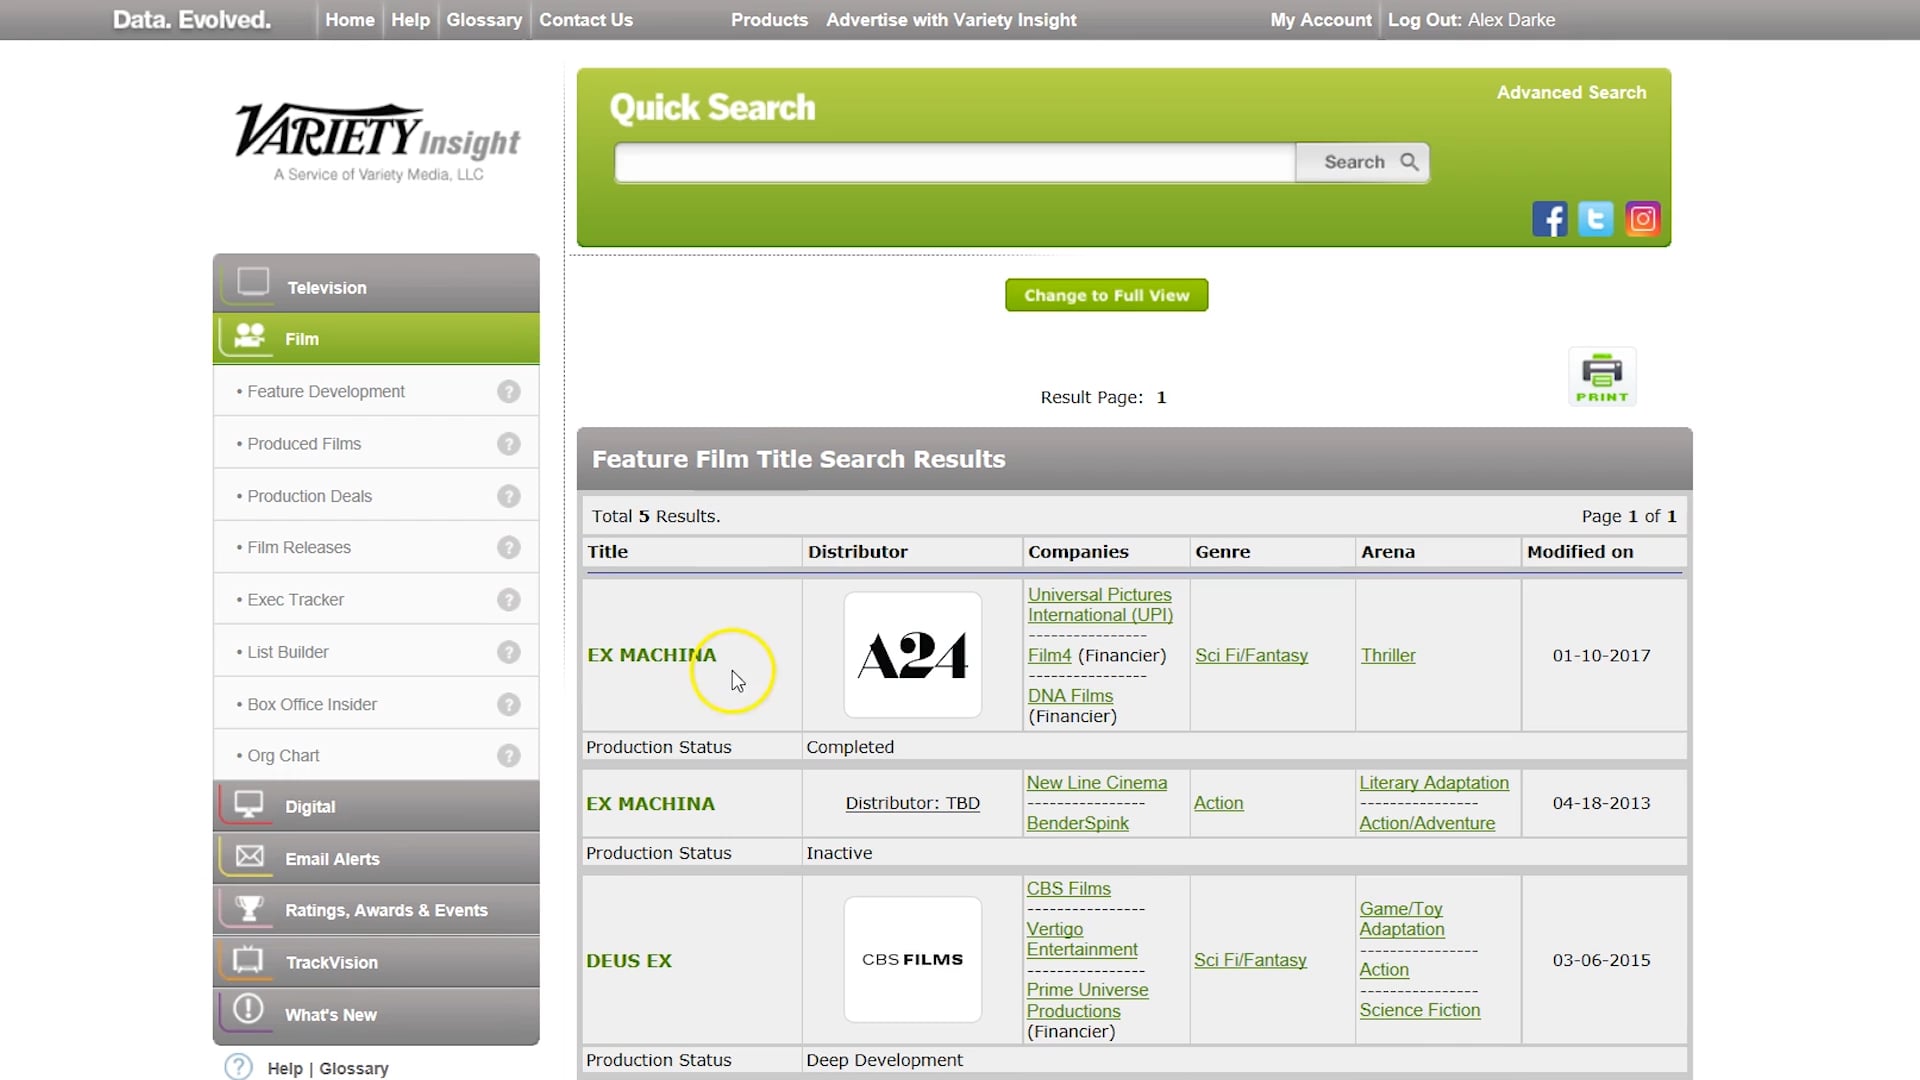Click the Television section icon
1920x1080 pixels.
(253, 283)
